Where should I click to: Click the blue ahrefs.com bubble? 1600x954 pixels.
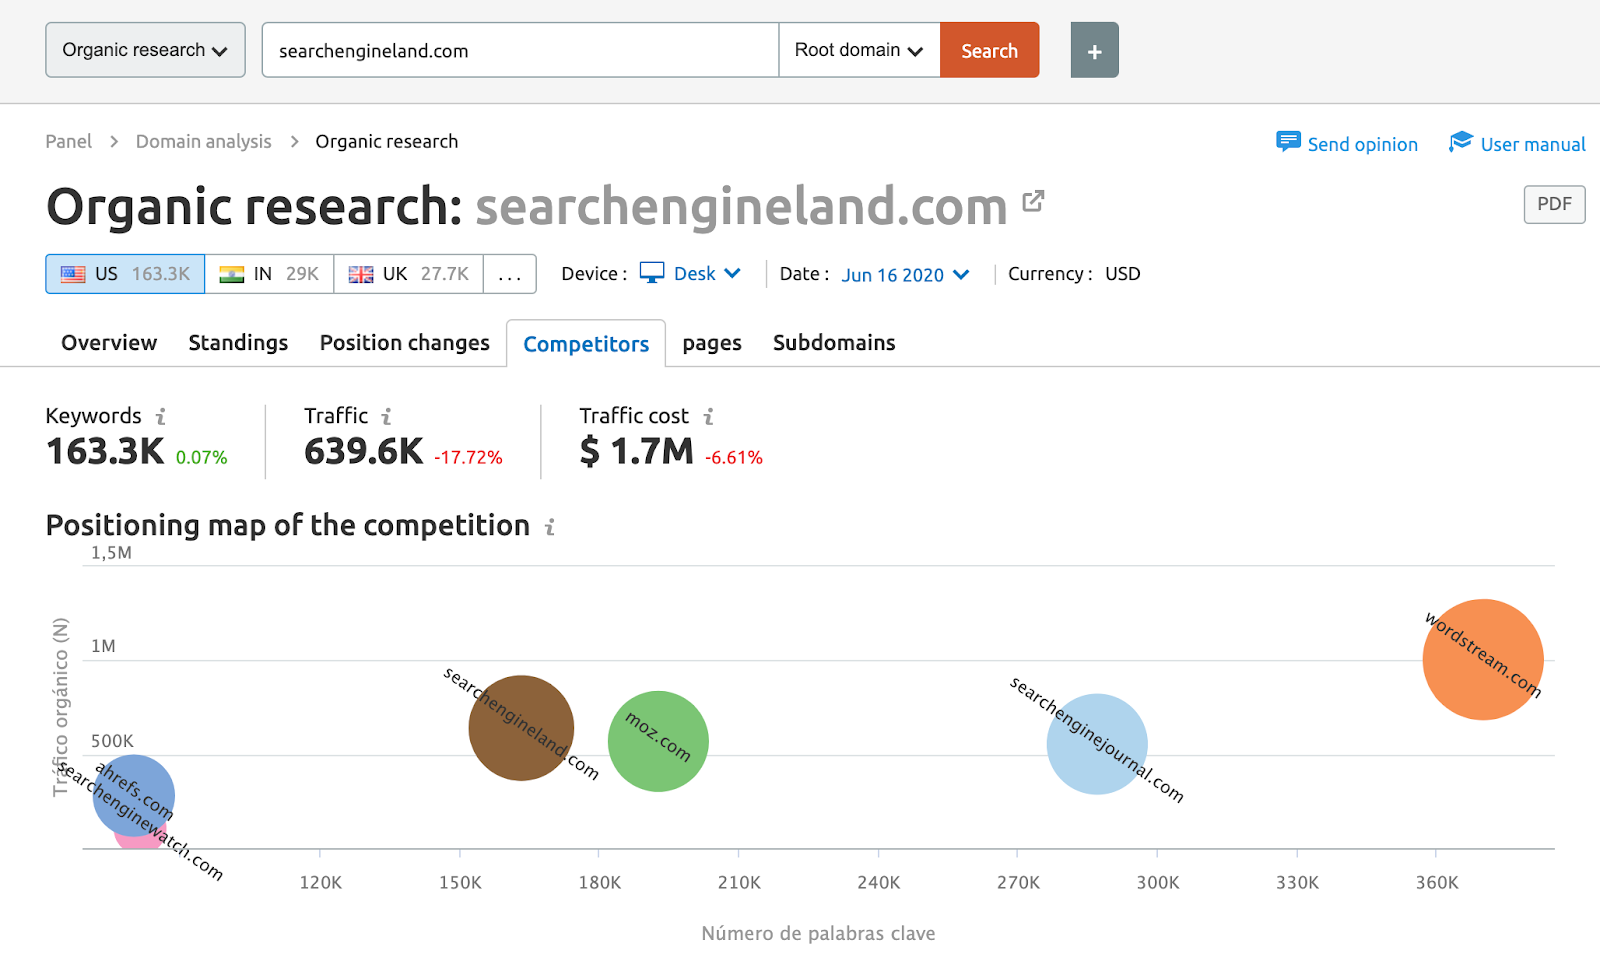(134, 796)
